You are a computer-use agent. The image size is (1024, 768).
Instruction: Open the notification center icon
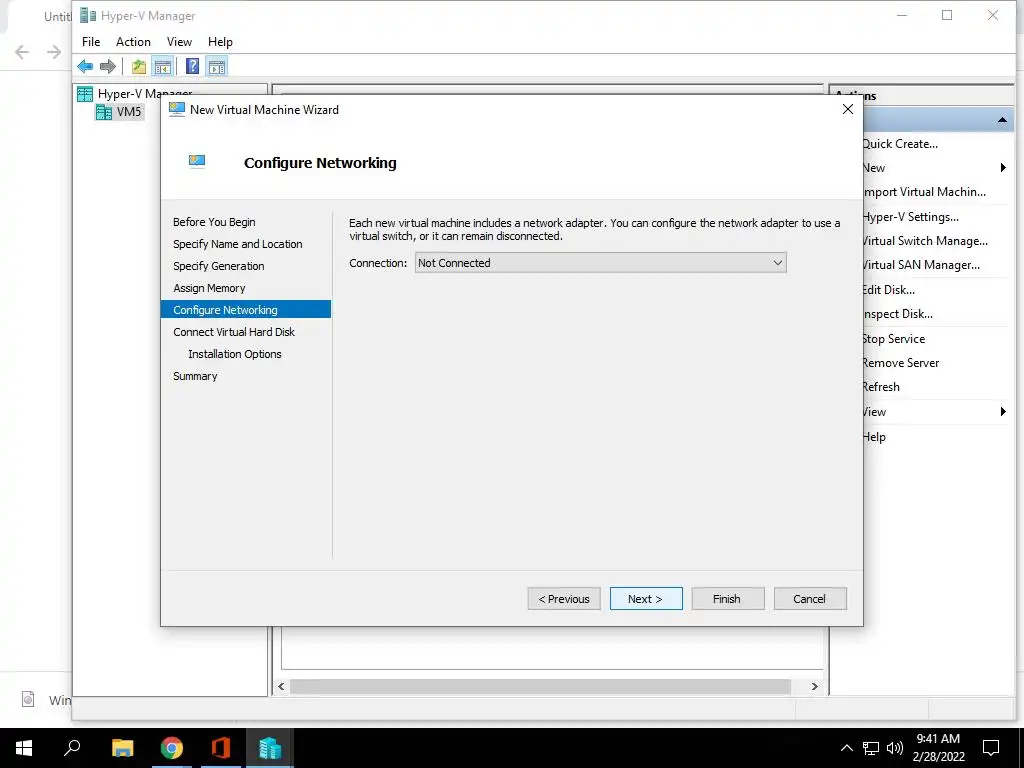pos(991,748)
